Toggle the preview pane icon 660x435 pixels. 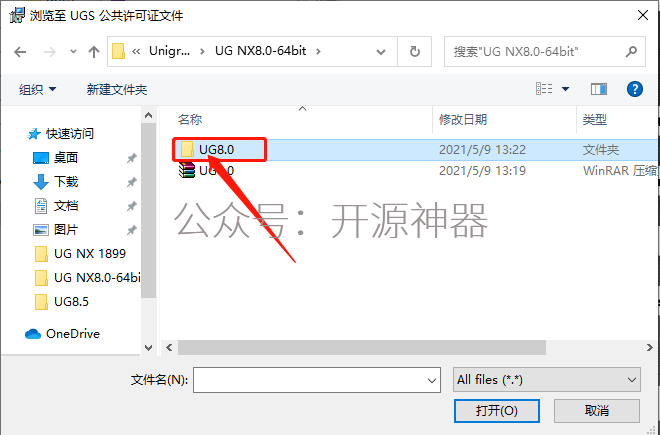click(x=599, y=89)
